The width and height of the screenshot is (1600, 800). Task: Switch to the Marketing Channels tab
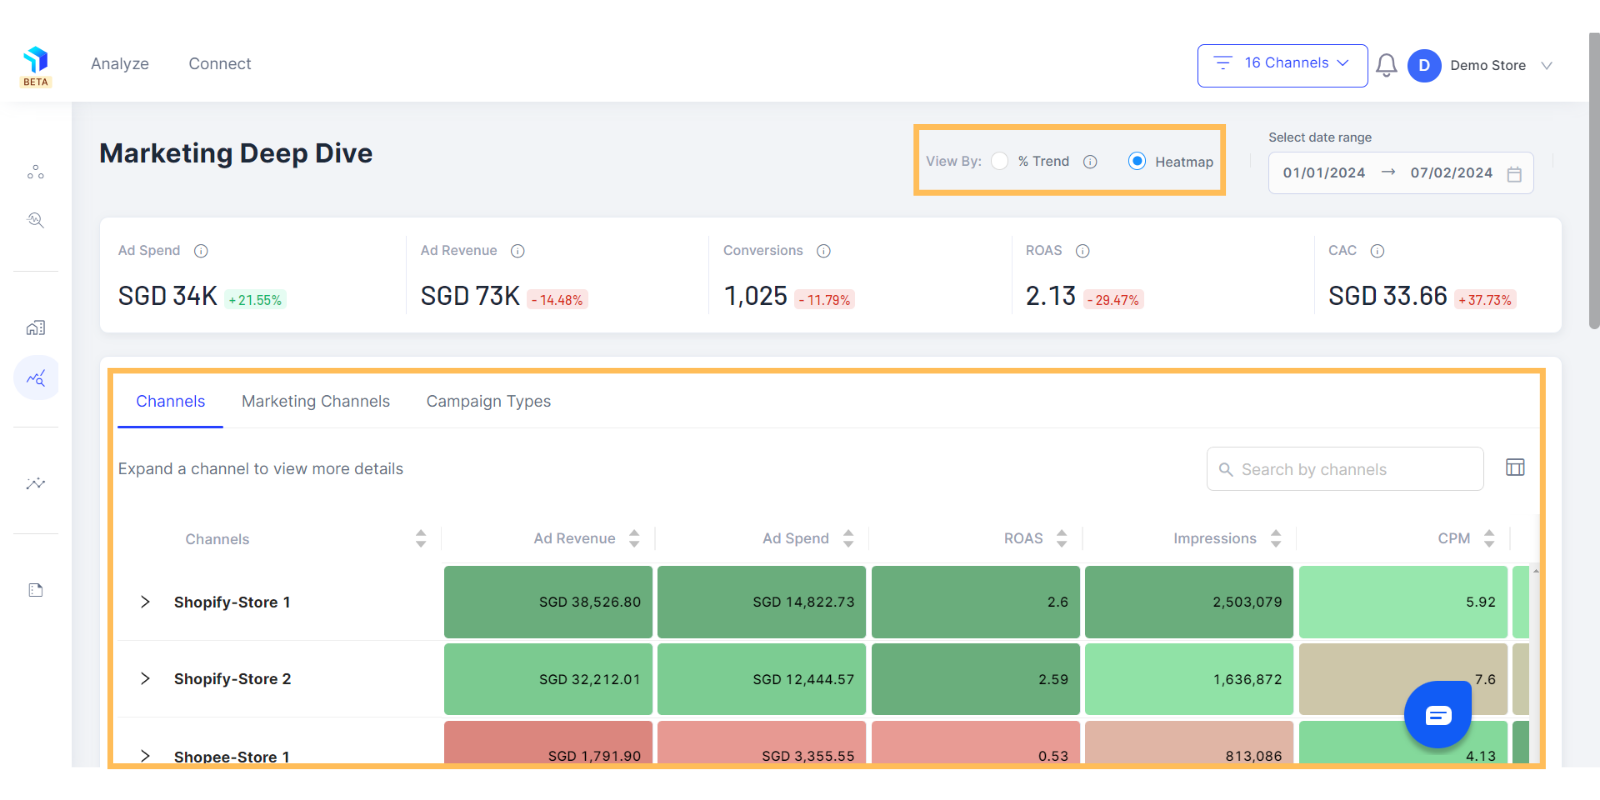point(316,401)
